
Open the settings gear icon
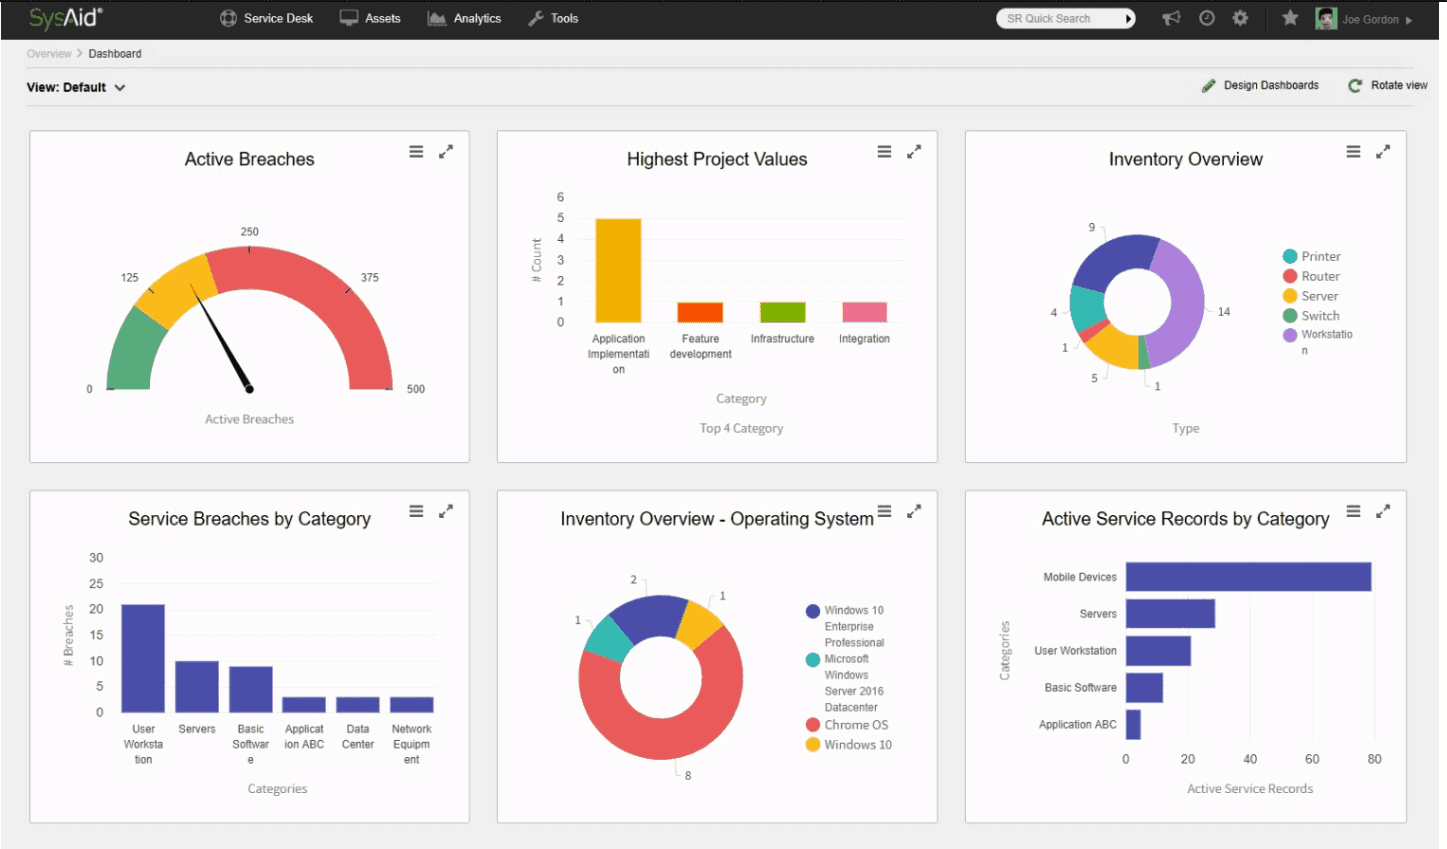1240,18
